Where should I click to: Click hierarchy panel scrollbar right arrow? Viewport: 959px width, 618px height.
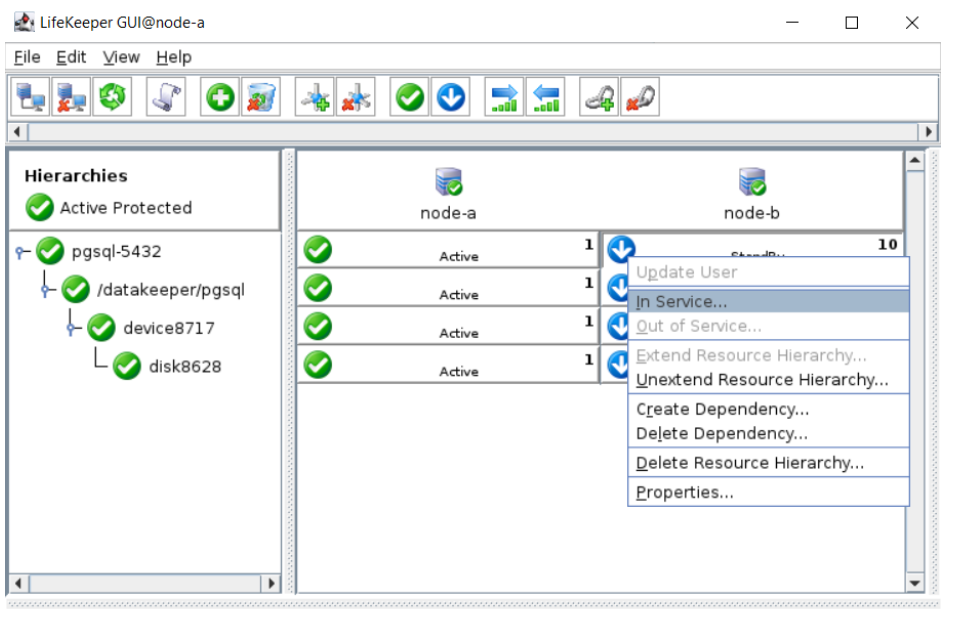(x=271, y=583)
